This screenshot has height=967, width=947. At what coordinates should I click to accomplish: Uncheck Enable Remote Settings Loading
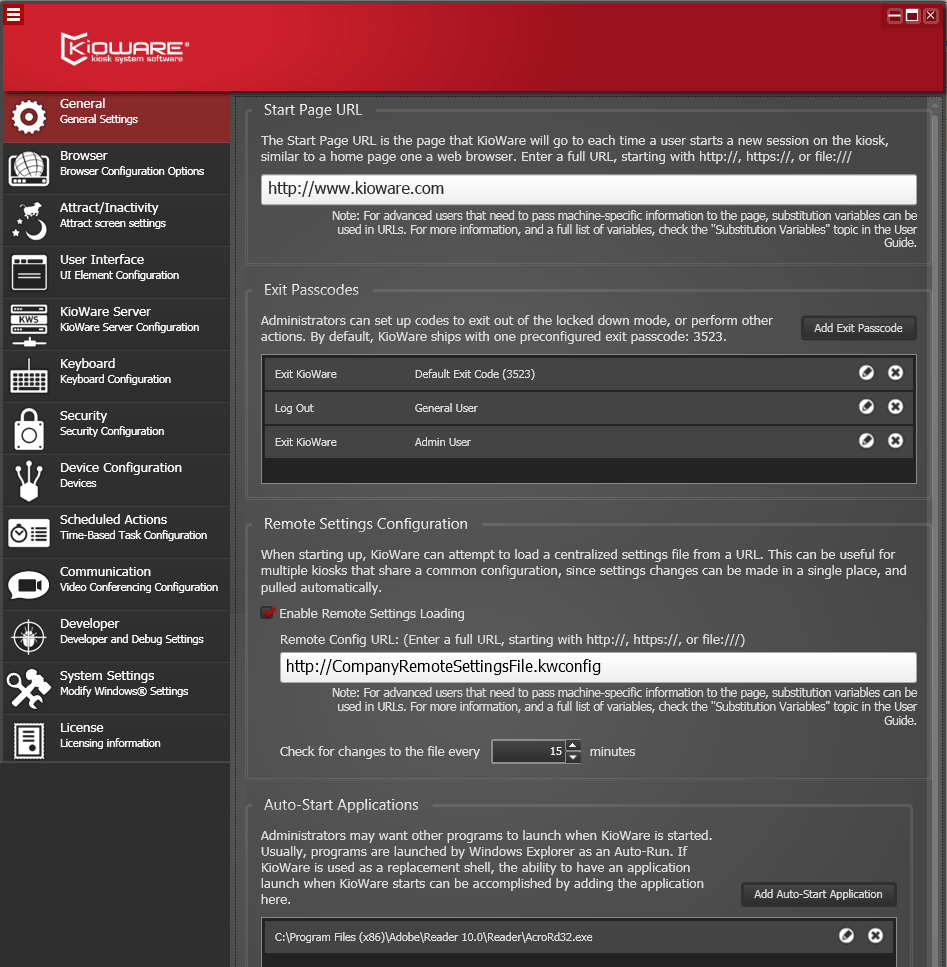267,612
